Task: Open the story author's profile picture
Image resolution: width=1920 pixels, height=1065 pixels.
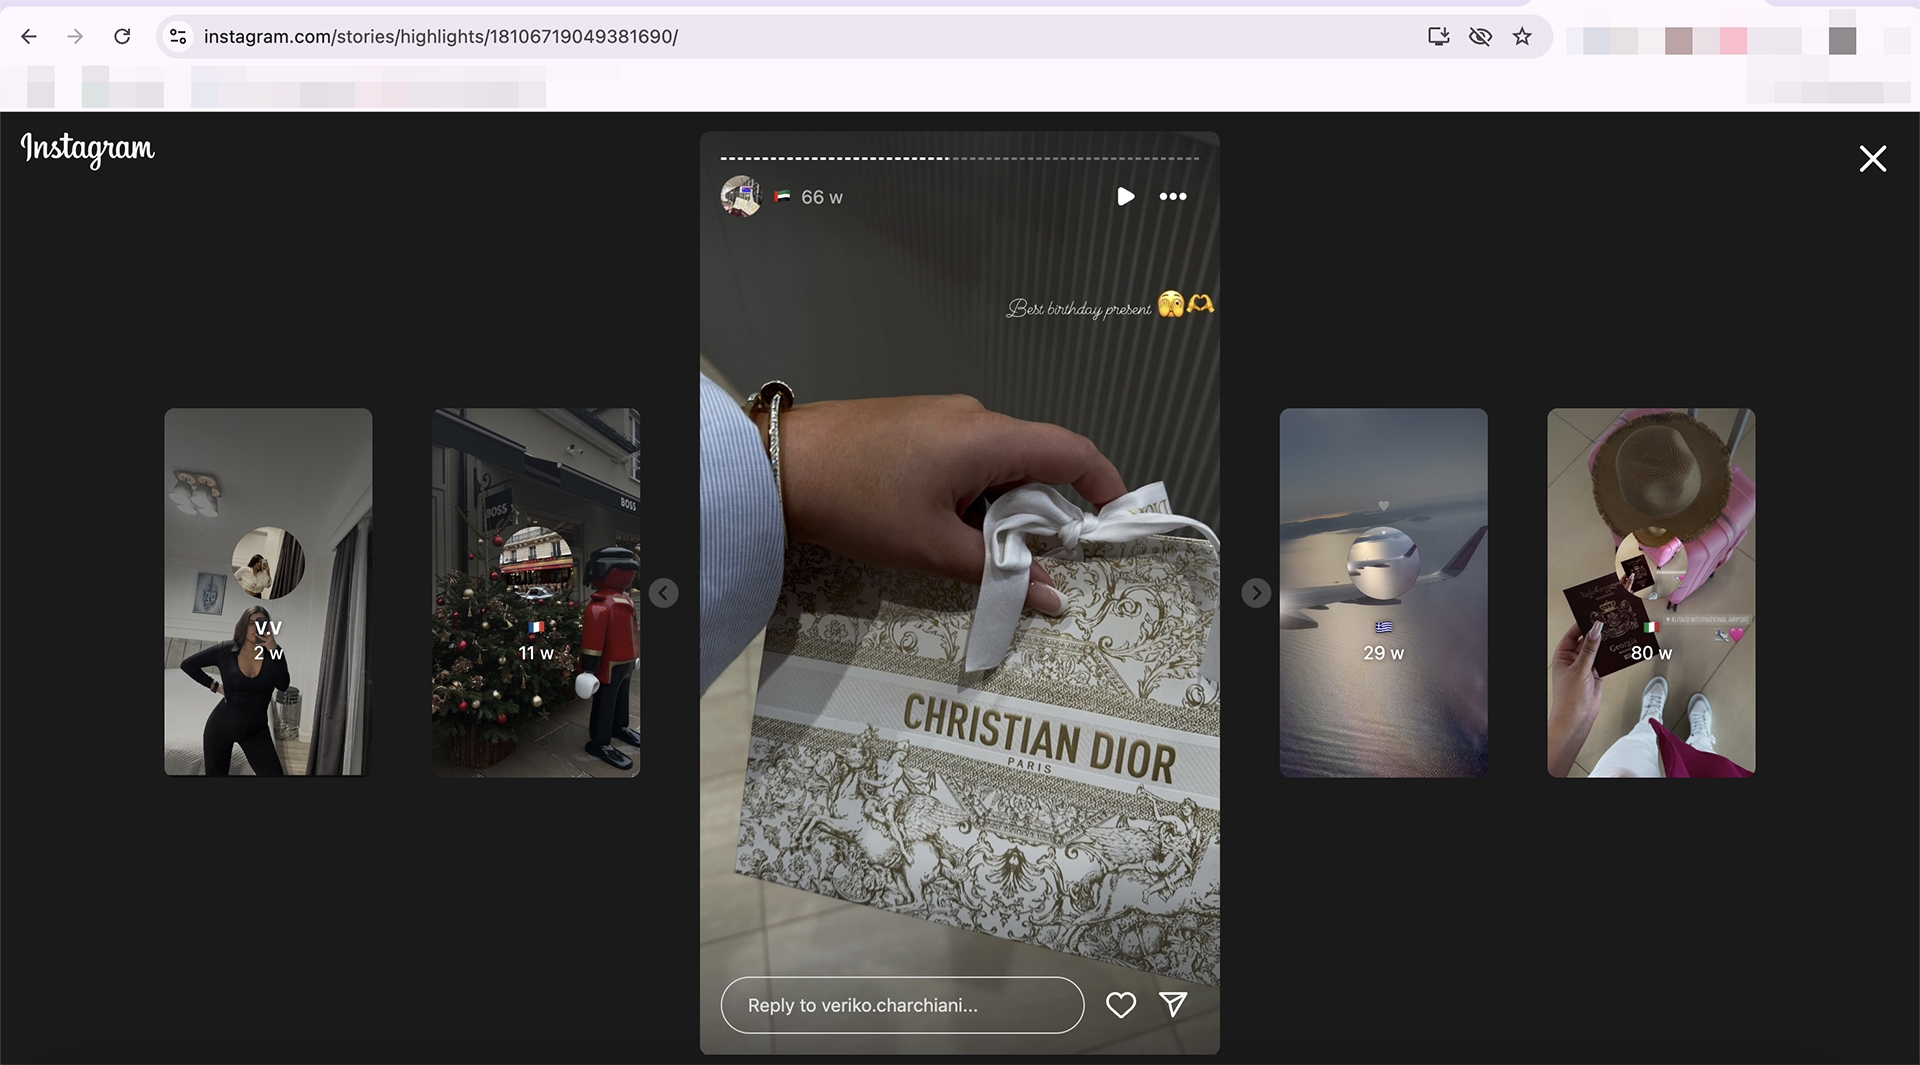Action: coord(741,196)
